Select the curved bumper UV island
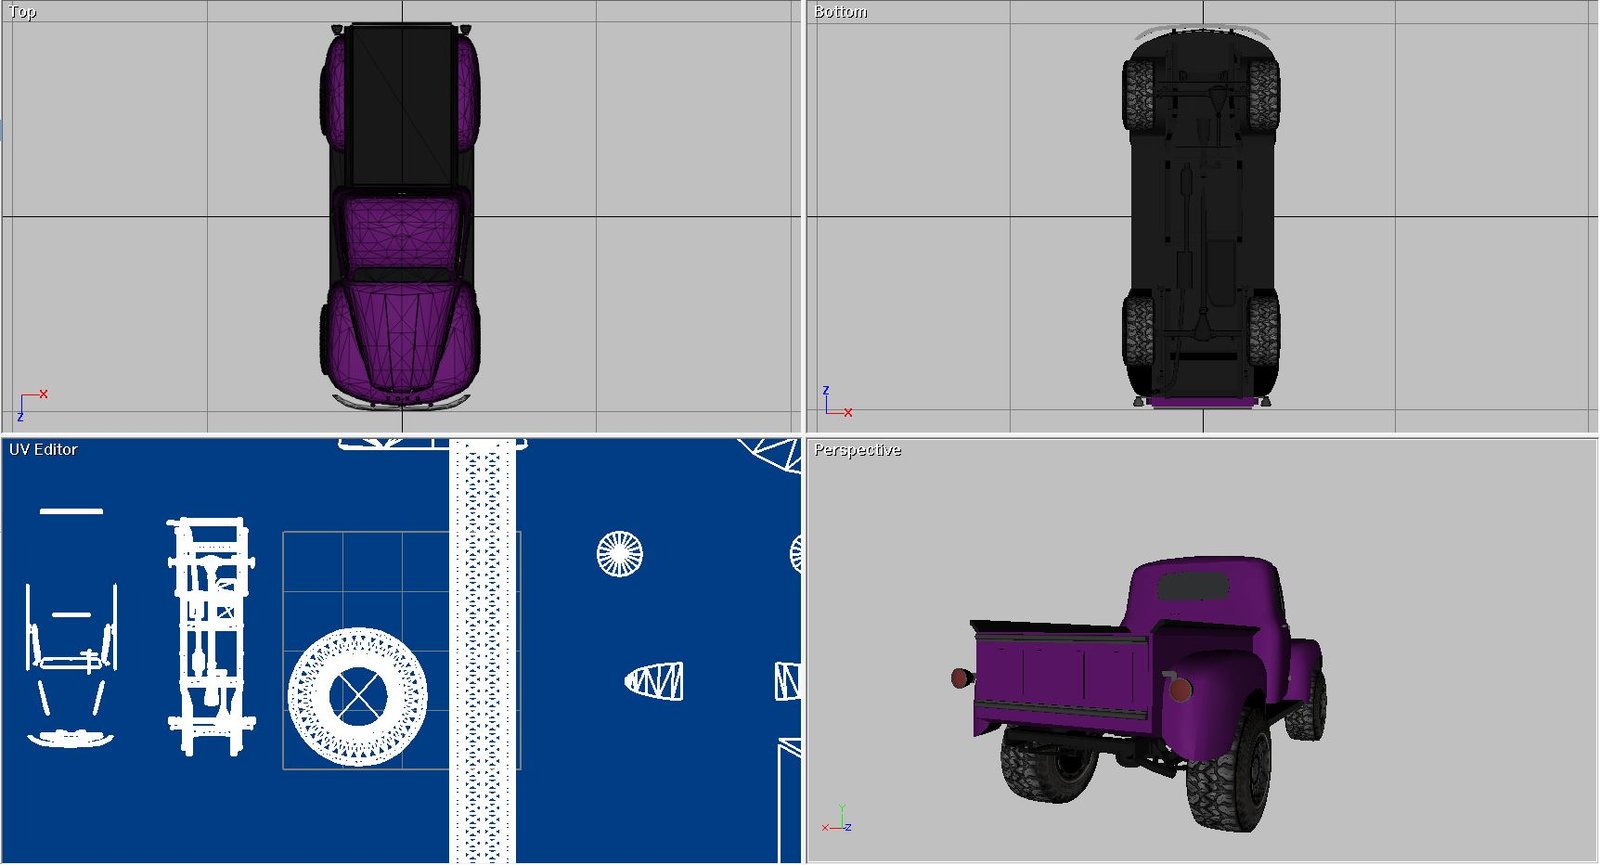 [x=70, y=739]
